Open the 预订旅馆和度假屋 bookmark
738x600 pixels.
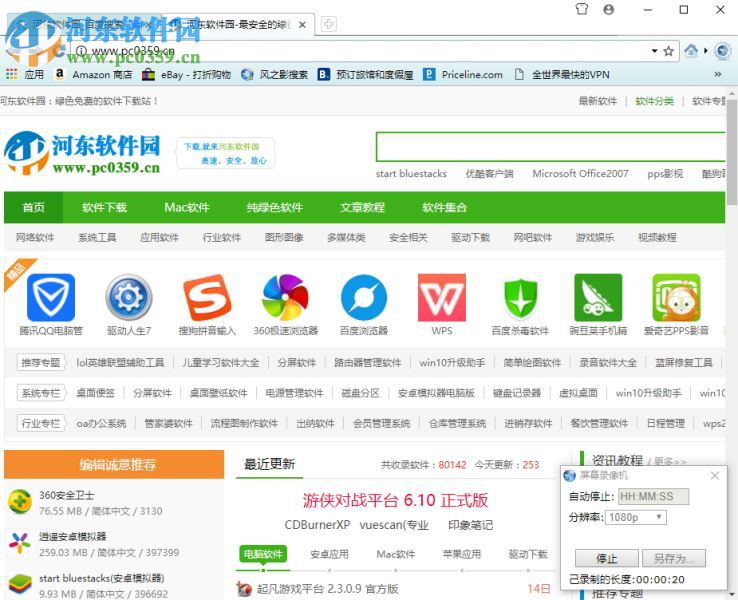pyautogui.click(x=366, y=74)
